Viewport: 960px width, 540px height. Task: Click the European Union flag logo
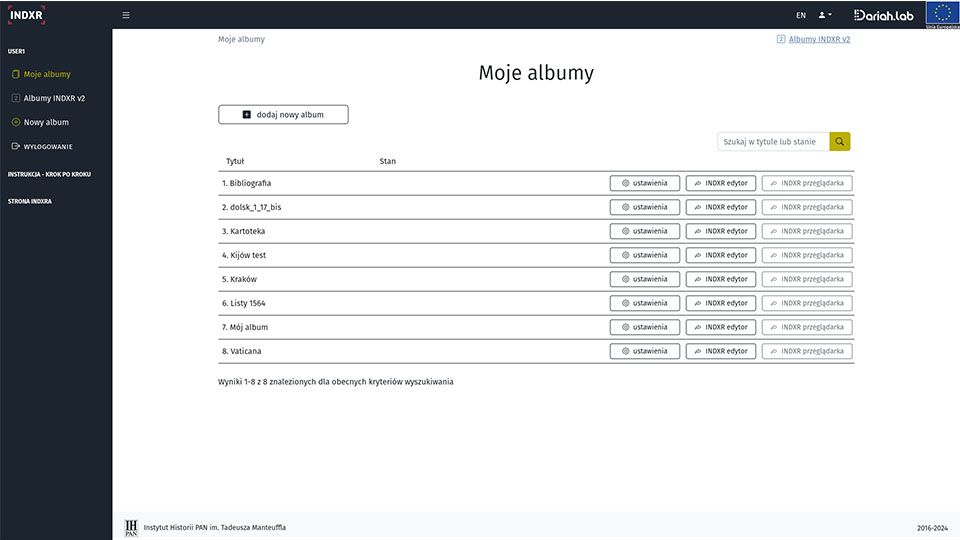tap(942, 14)
